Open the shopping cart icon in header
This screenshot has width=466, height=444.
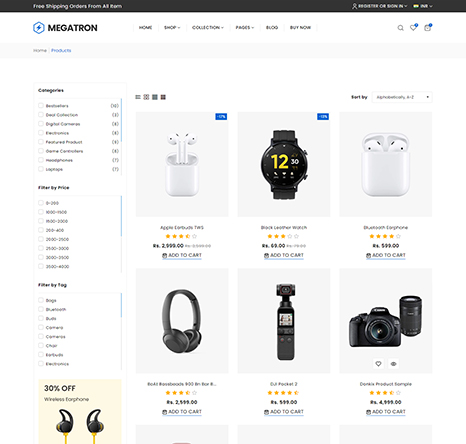point(428,27)
